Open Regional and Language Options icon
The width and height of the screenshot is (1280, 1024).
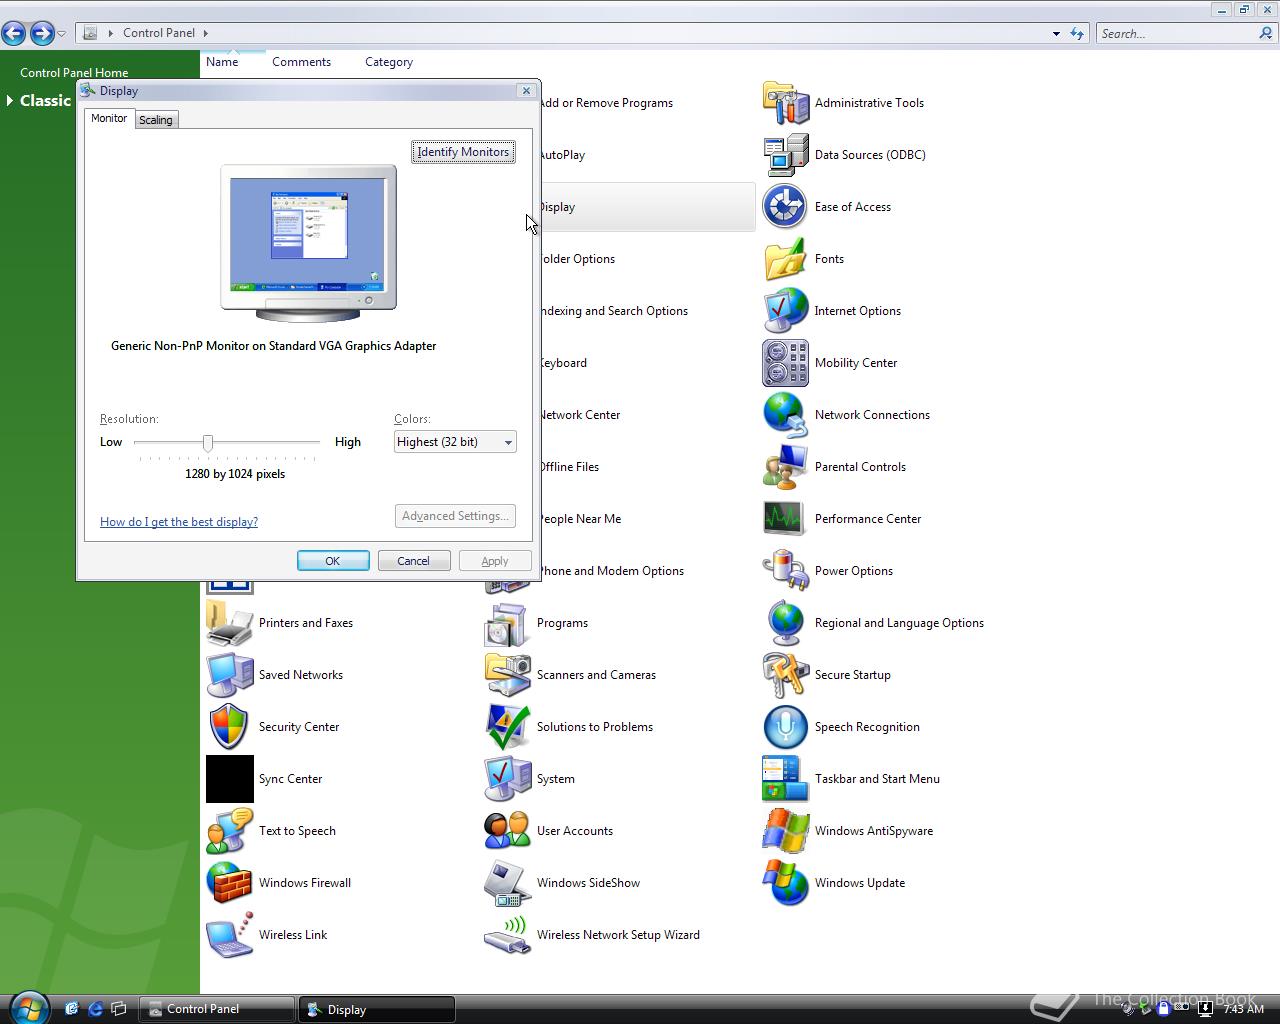[785, 623]
